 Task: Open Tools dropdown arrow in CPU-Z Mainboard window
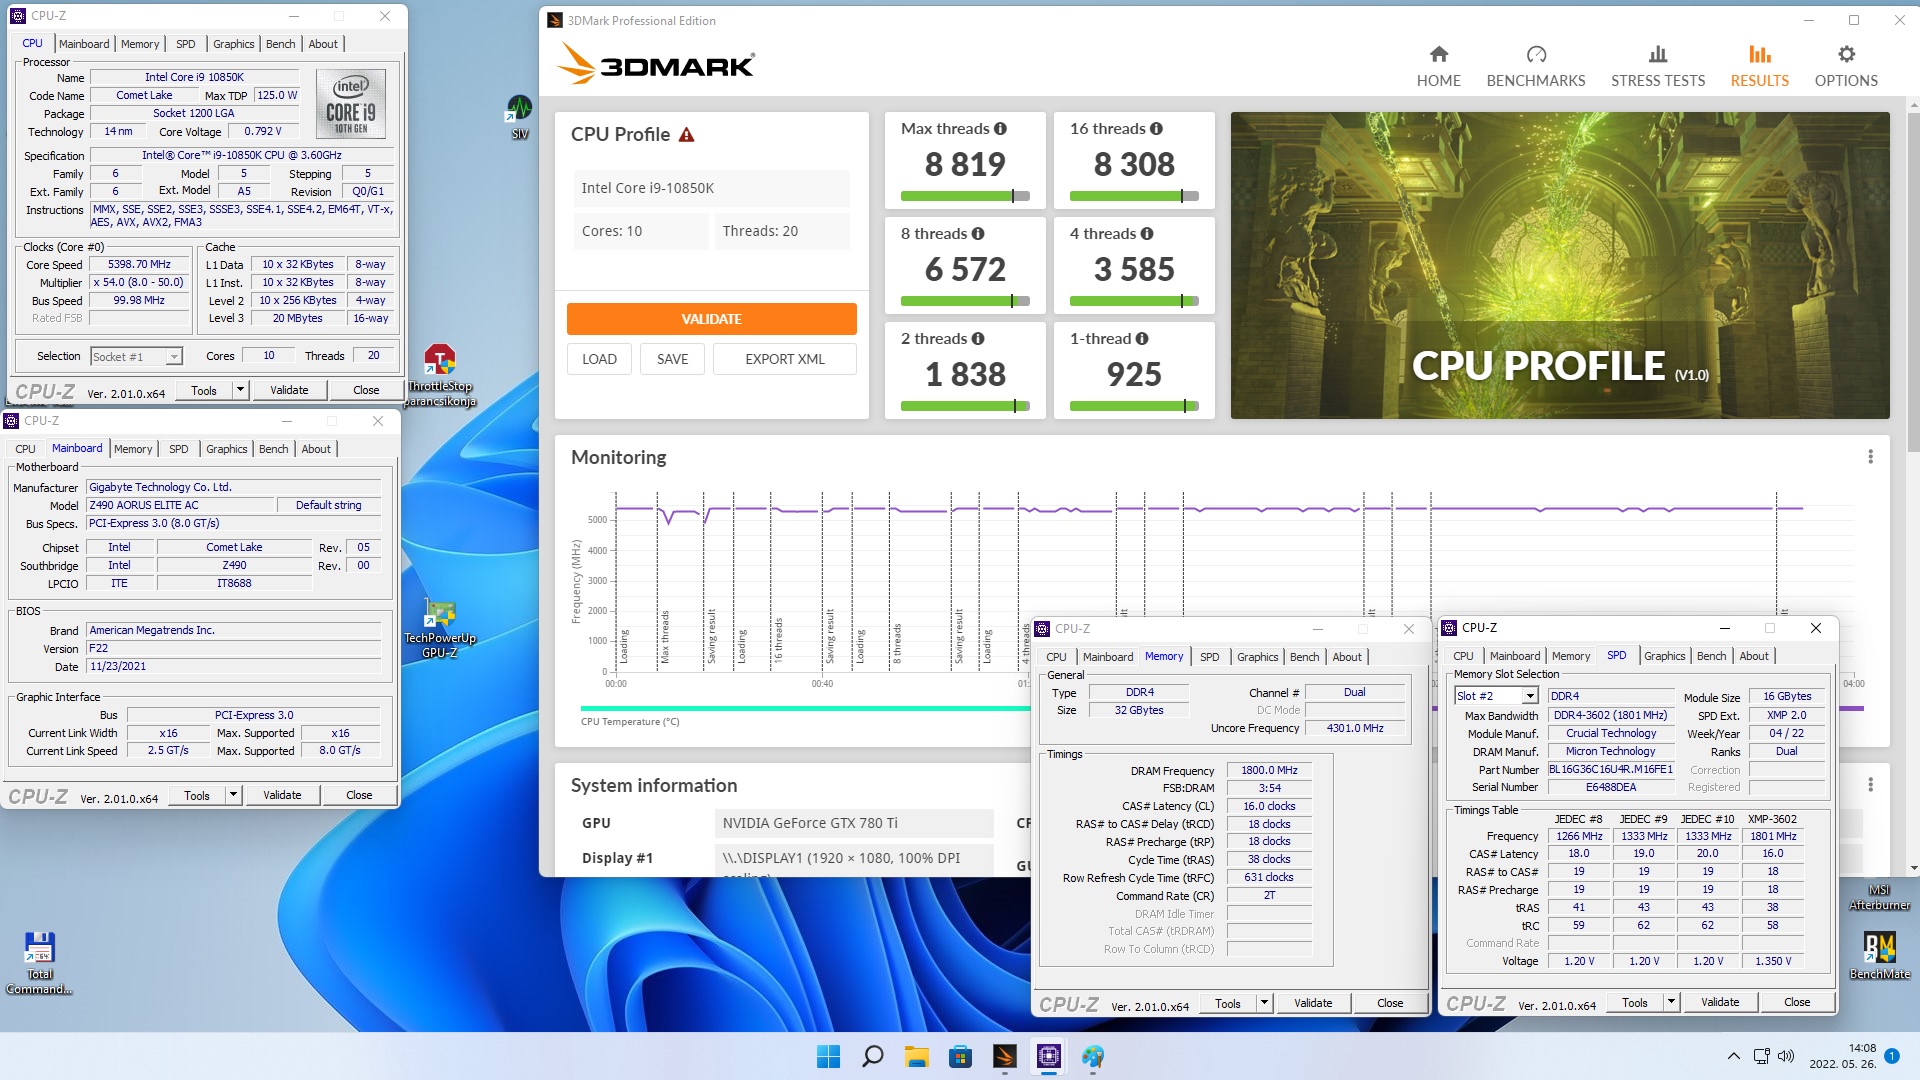[x=233, y=795]
